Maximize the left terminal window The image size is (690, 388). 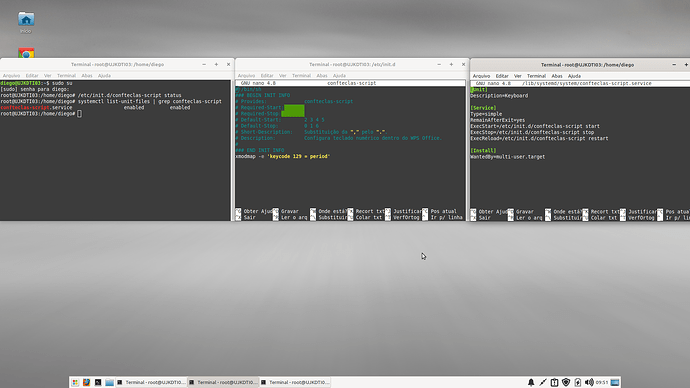pyautogui.click(x=217, y=64)
